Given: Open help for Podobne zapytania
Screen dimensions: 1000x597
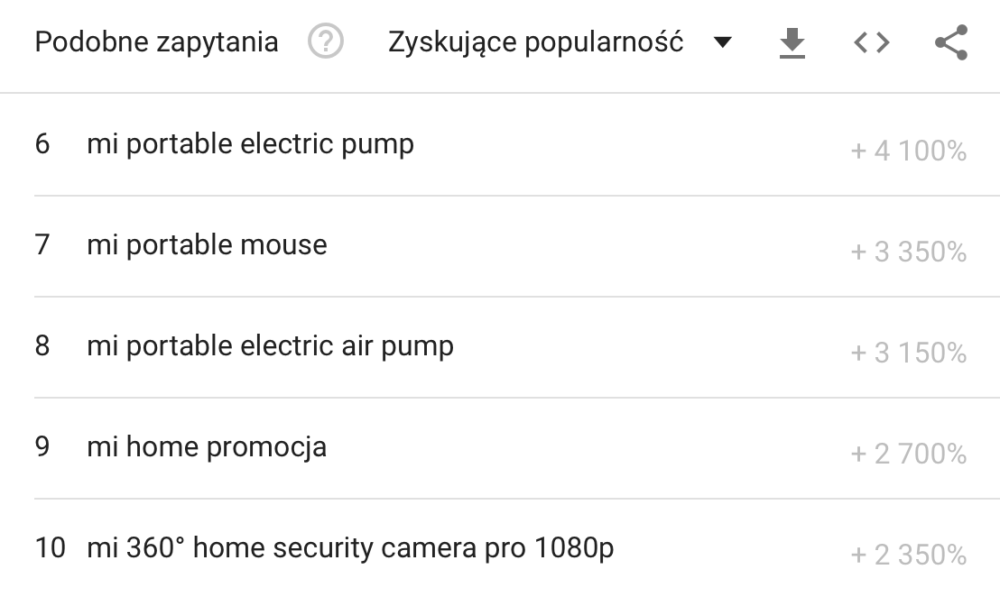Looking at the screenshot, I should pyautogui.click(x=325, y=41).
